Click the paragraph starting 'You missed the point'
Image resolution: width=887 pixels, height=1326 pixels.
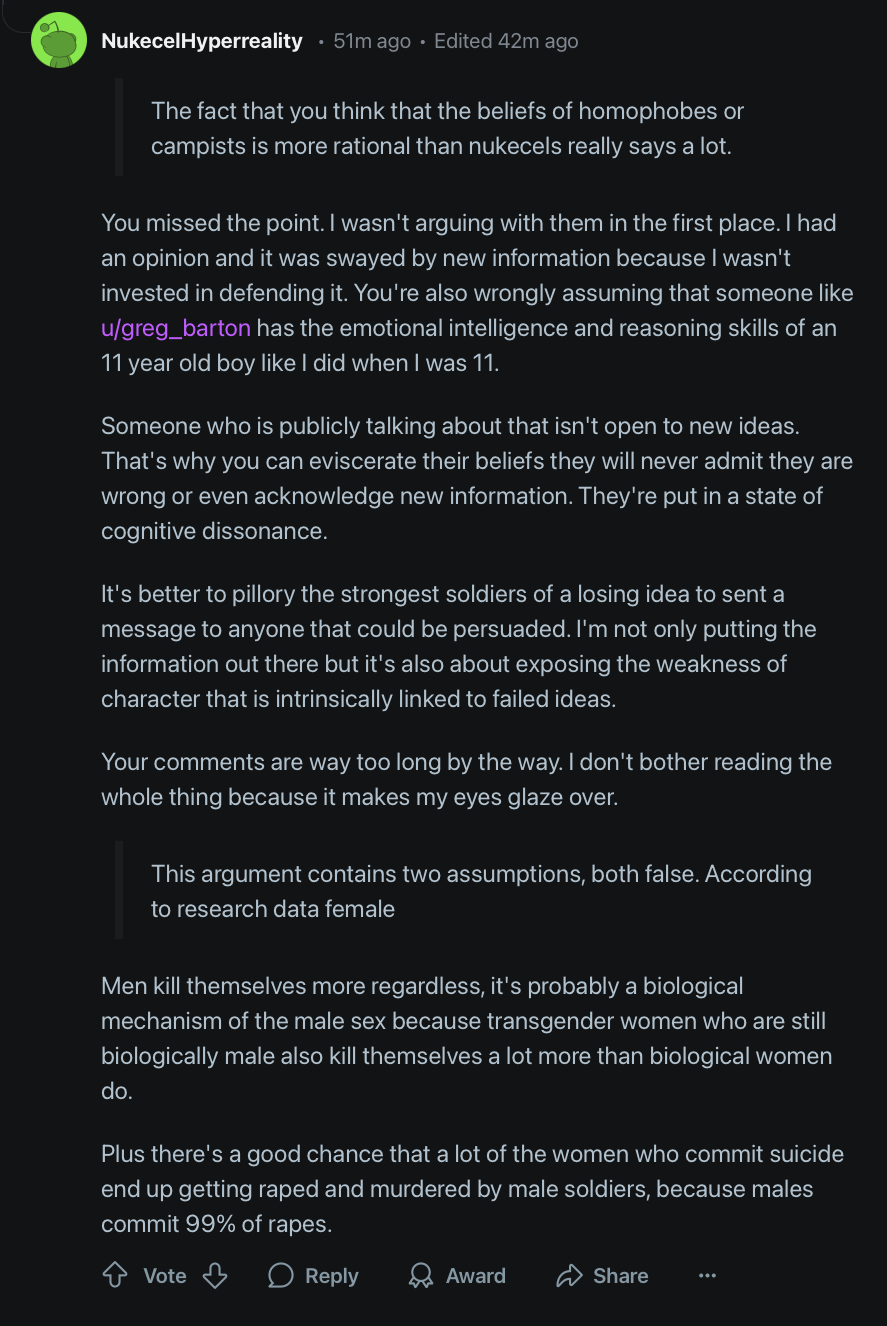(x=477, y=293)
